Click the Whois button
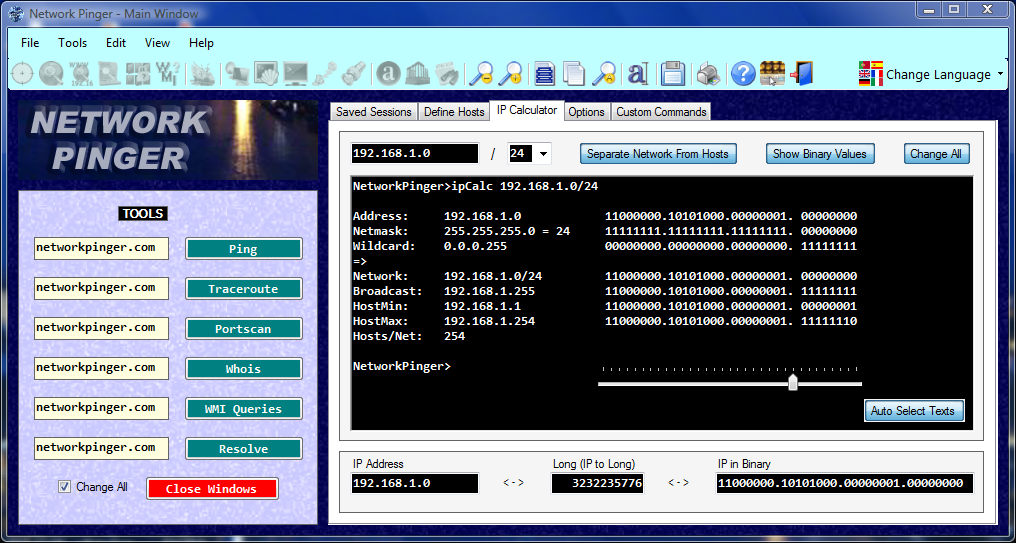Screen dimensions: 1016x543 point(244,369)
